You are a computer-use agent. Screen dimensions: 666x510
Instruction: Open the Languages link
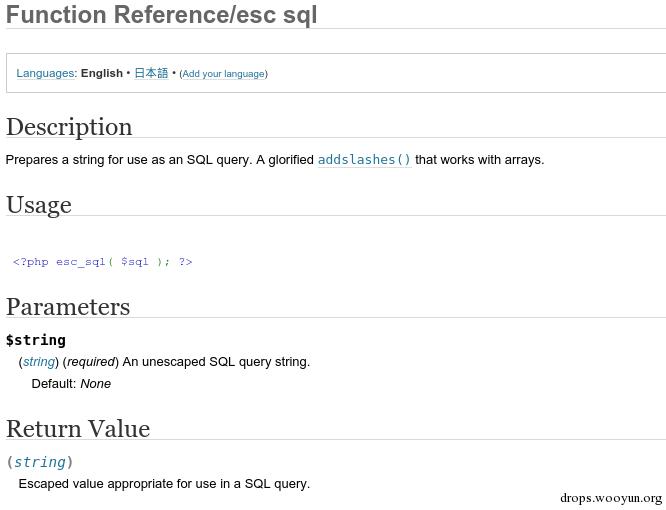point(45,73)
